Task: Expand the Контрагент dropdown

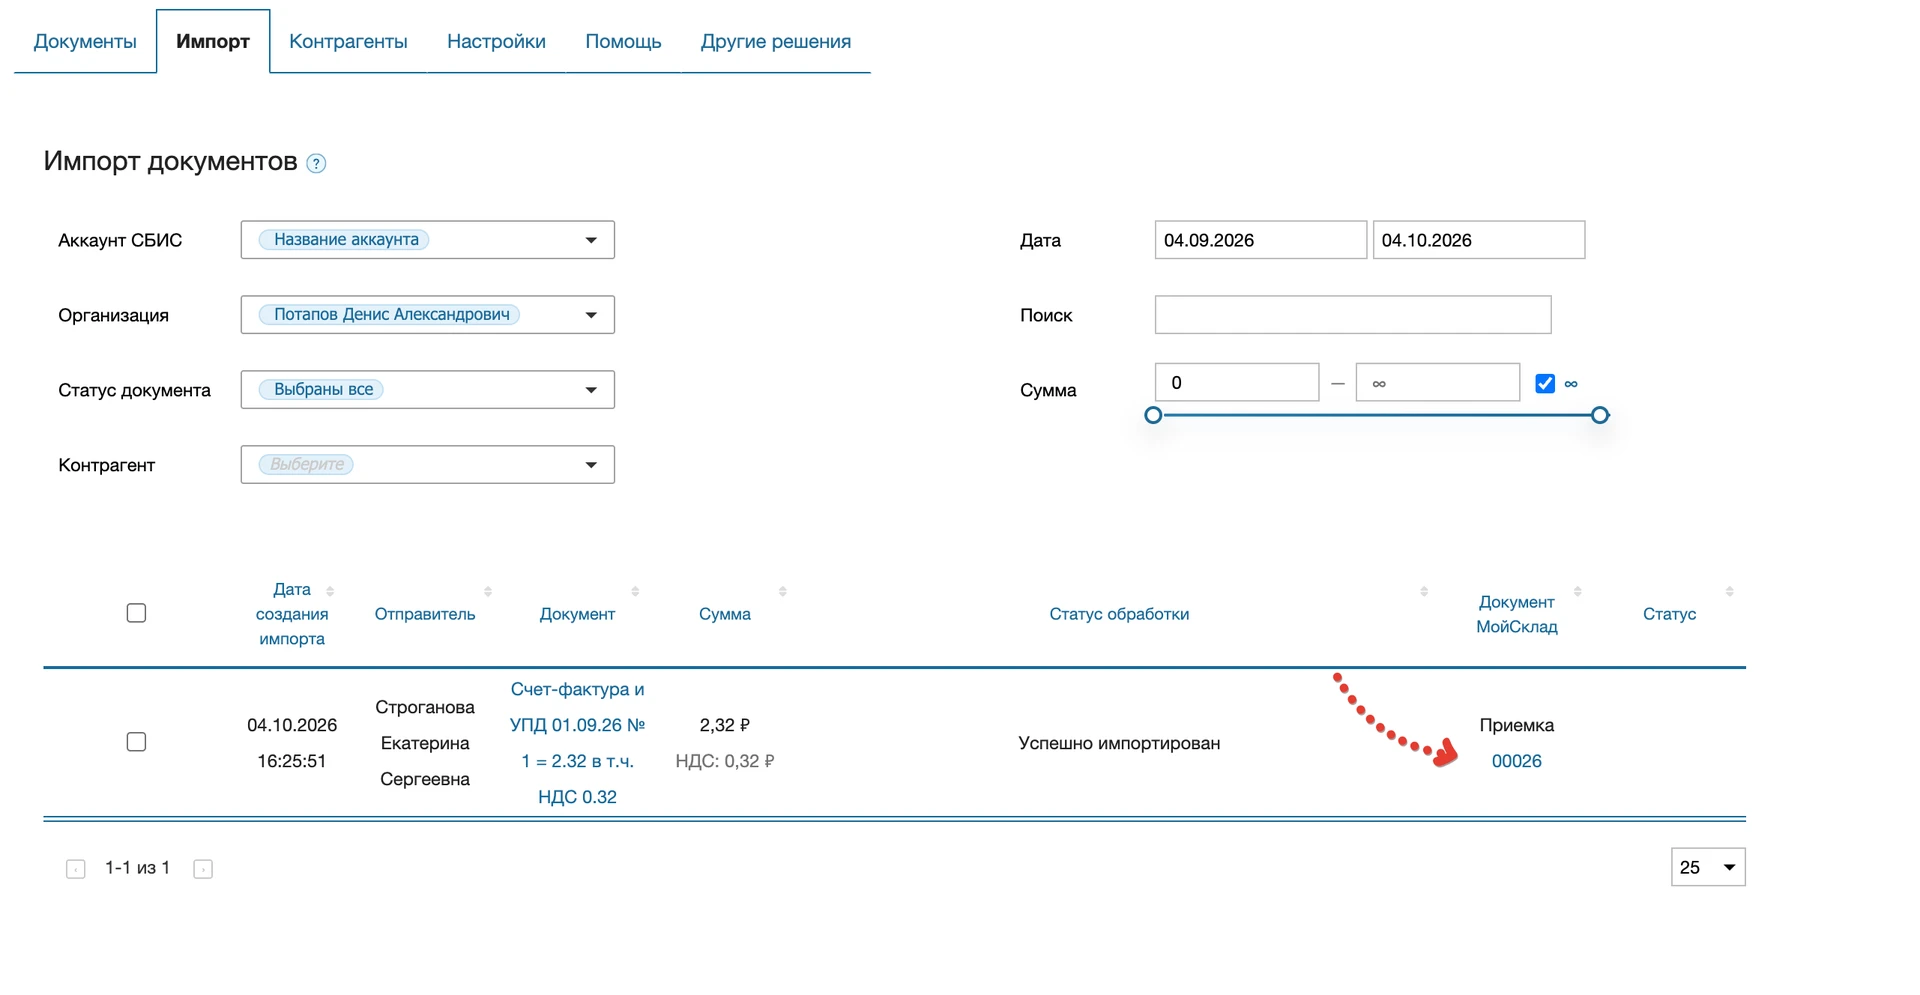Action: click(x=428, y=465)
